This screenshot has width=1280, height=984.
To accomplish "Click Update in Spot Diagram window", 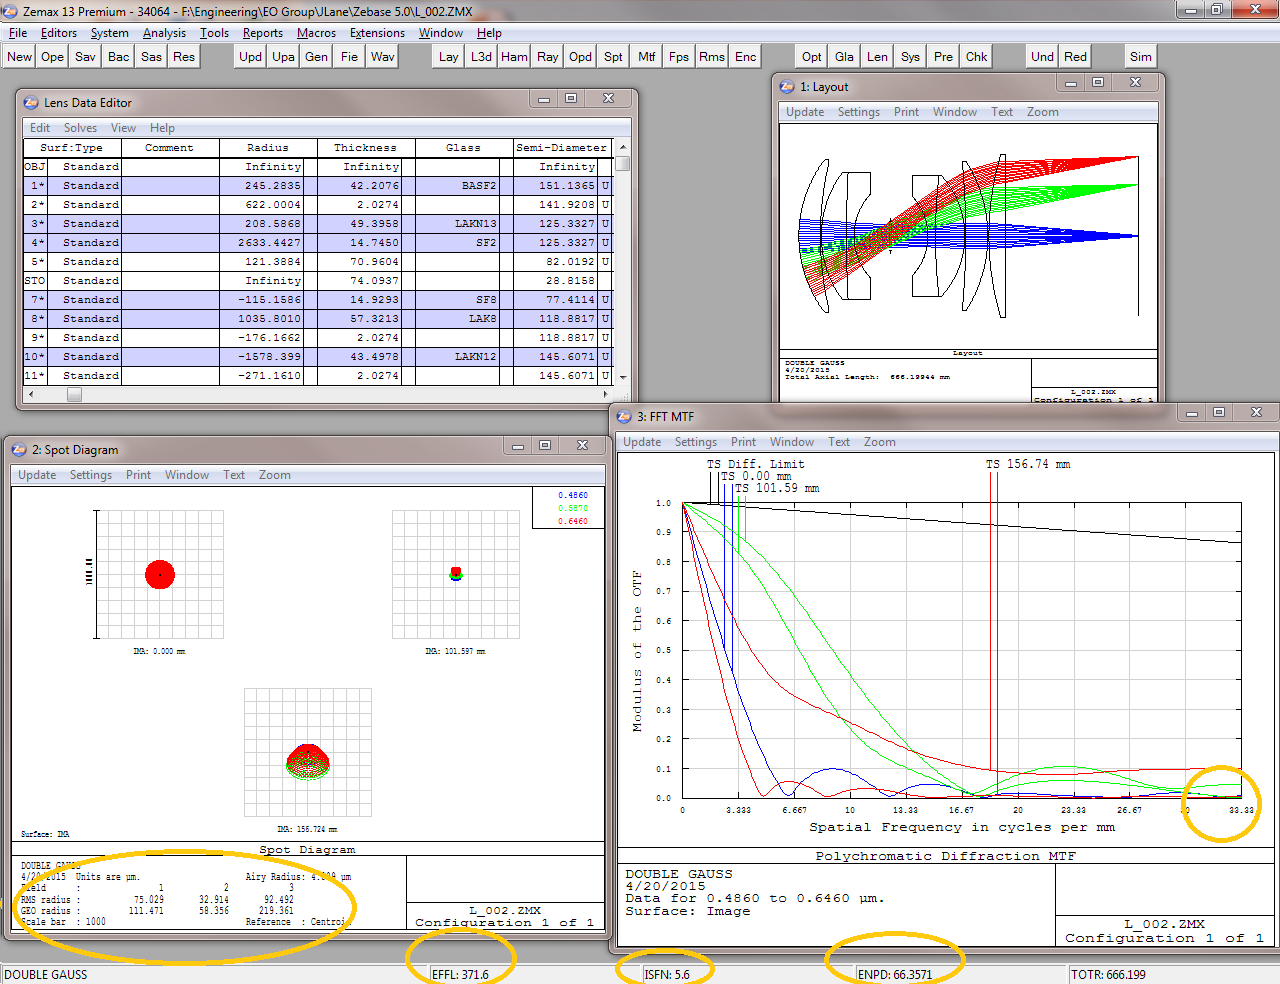I will [x=37, y=475].
